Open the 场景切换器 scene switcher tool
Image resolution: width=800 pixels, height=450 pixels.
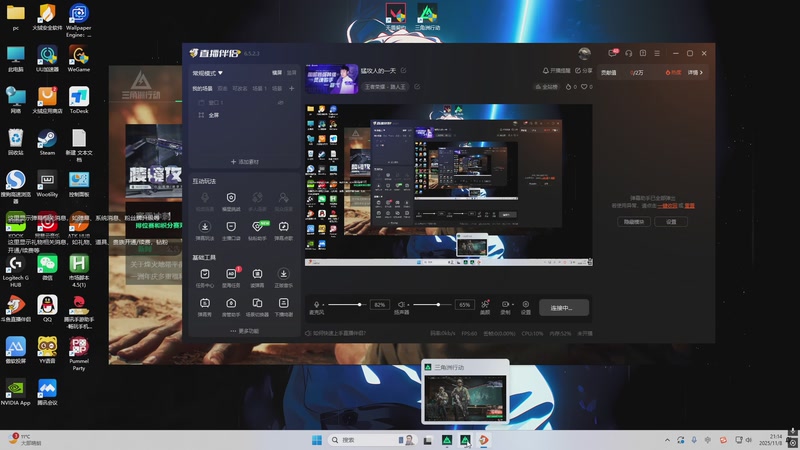pos(257,307)
